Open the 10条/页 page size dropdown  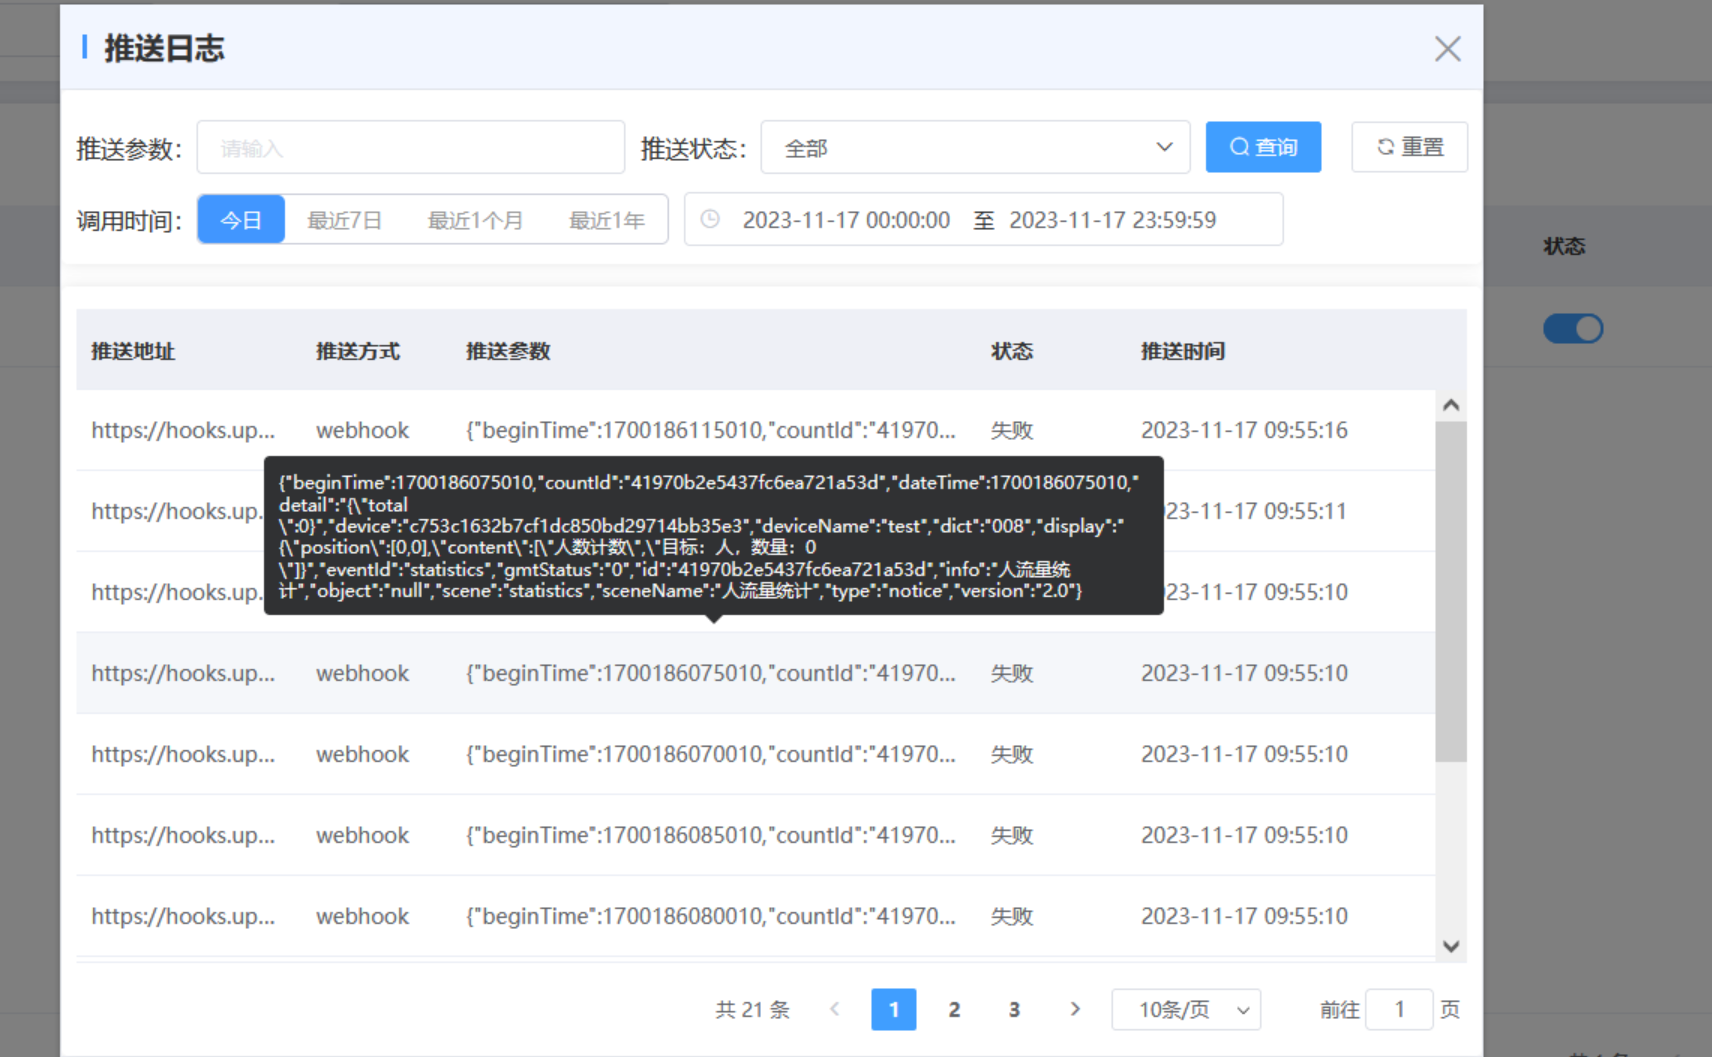(x=1185, y=1009)
